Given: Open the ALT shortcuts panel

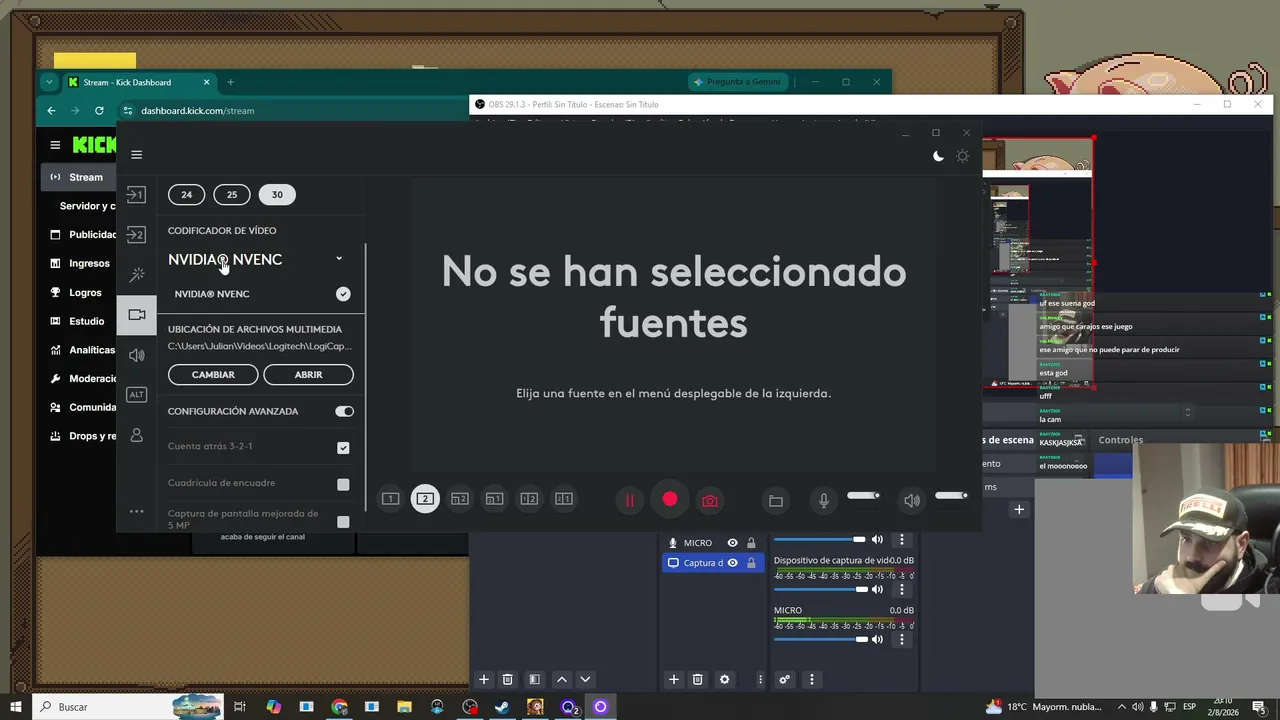Looking at the screenshot, I should [x=136, y=395].
